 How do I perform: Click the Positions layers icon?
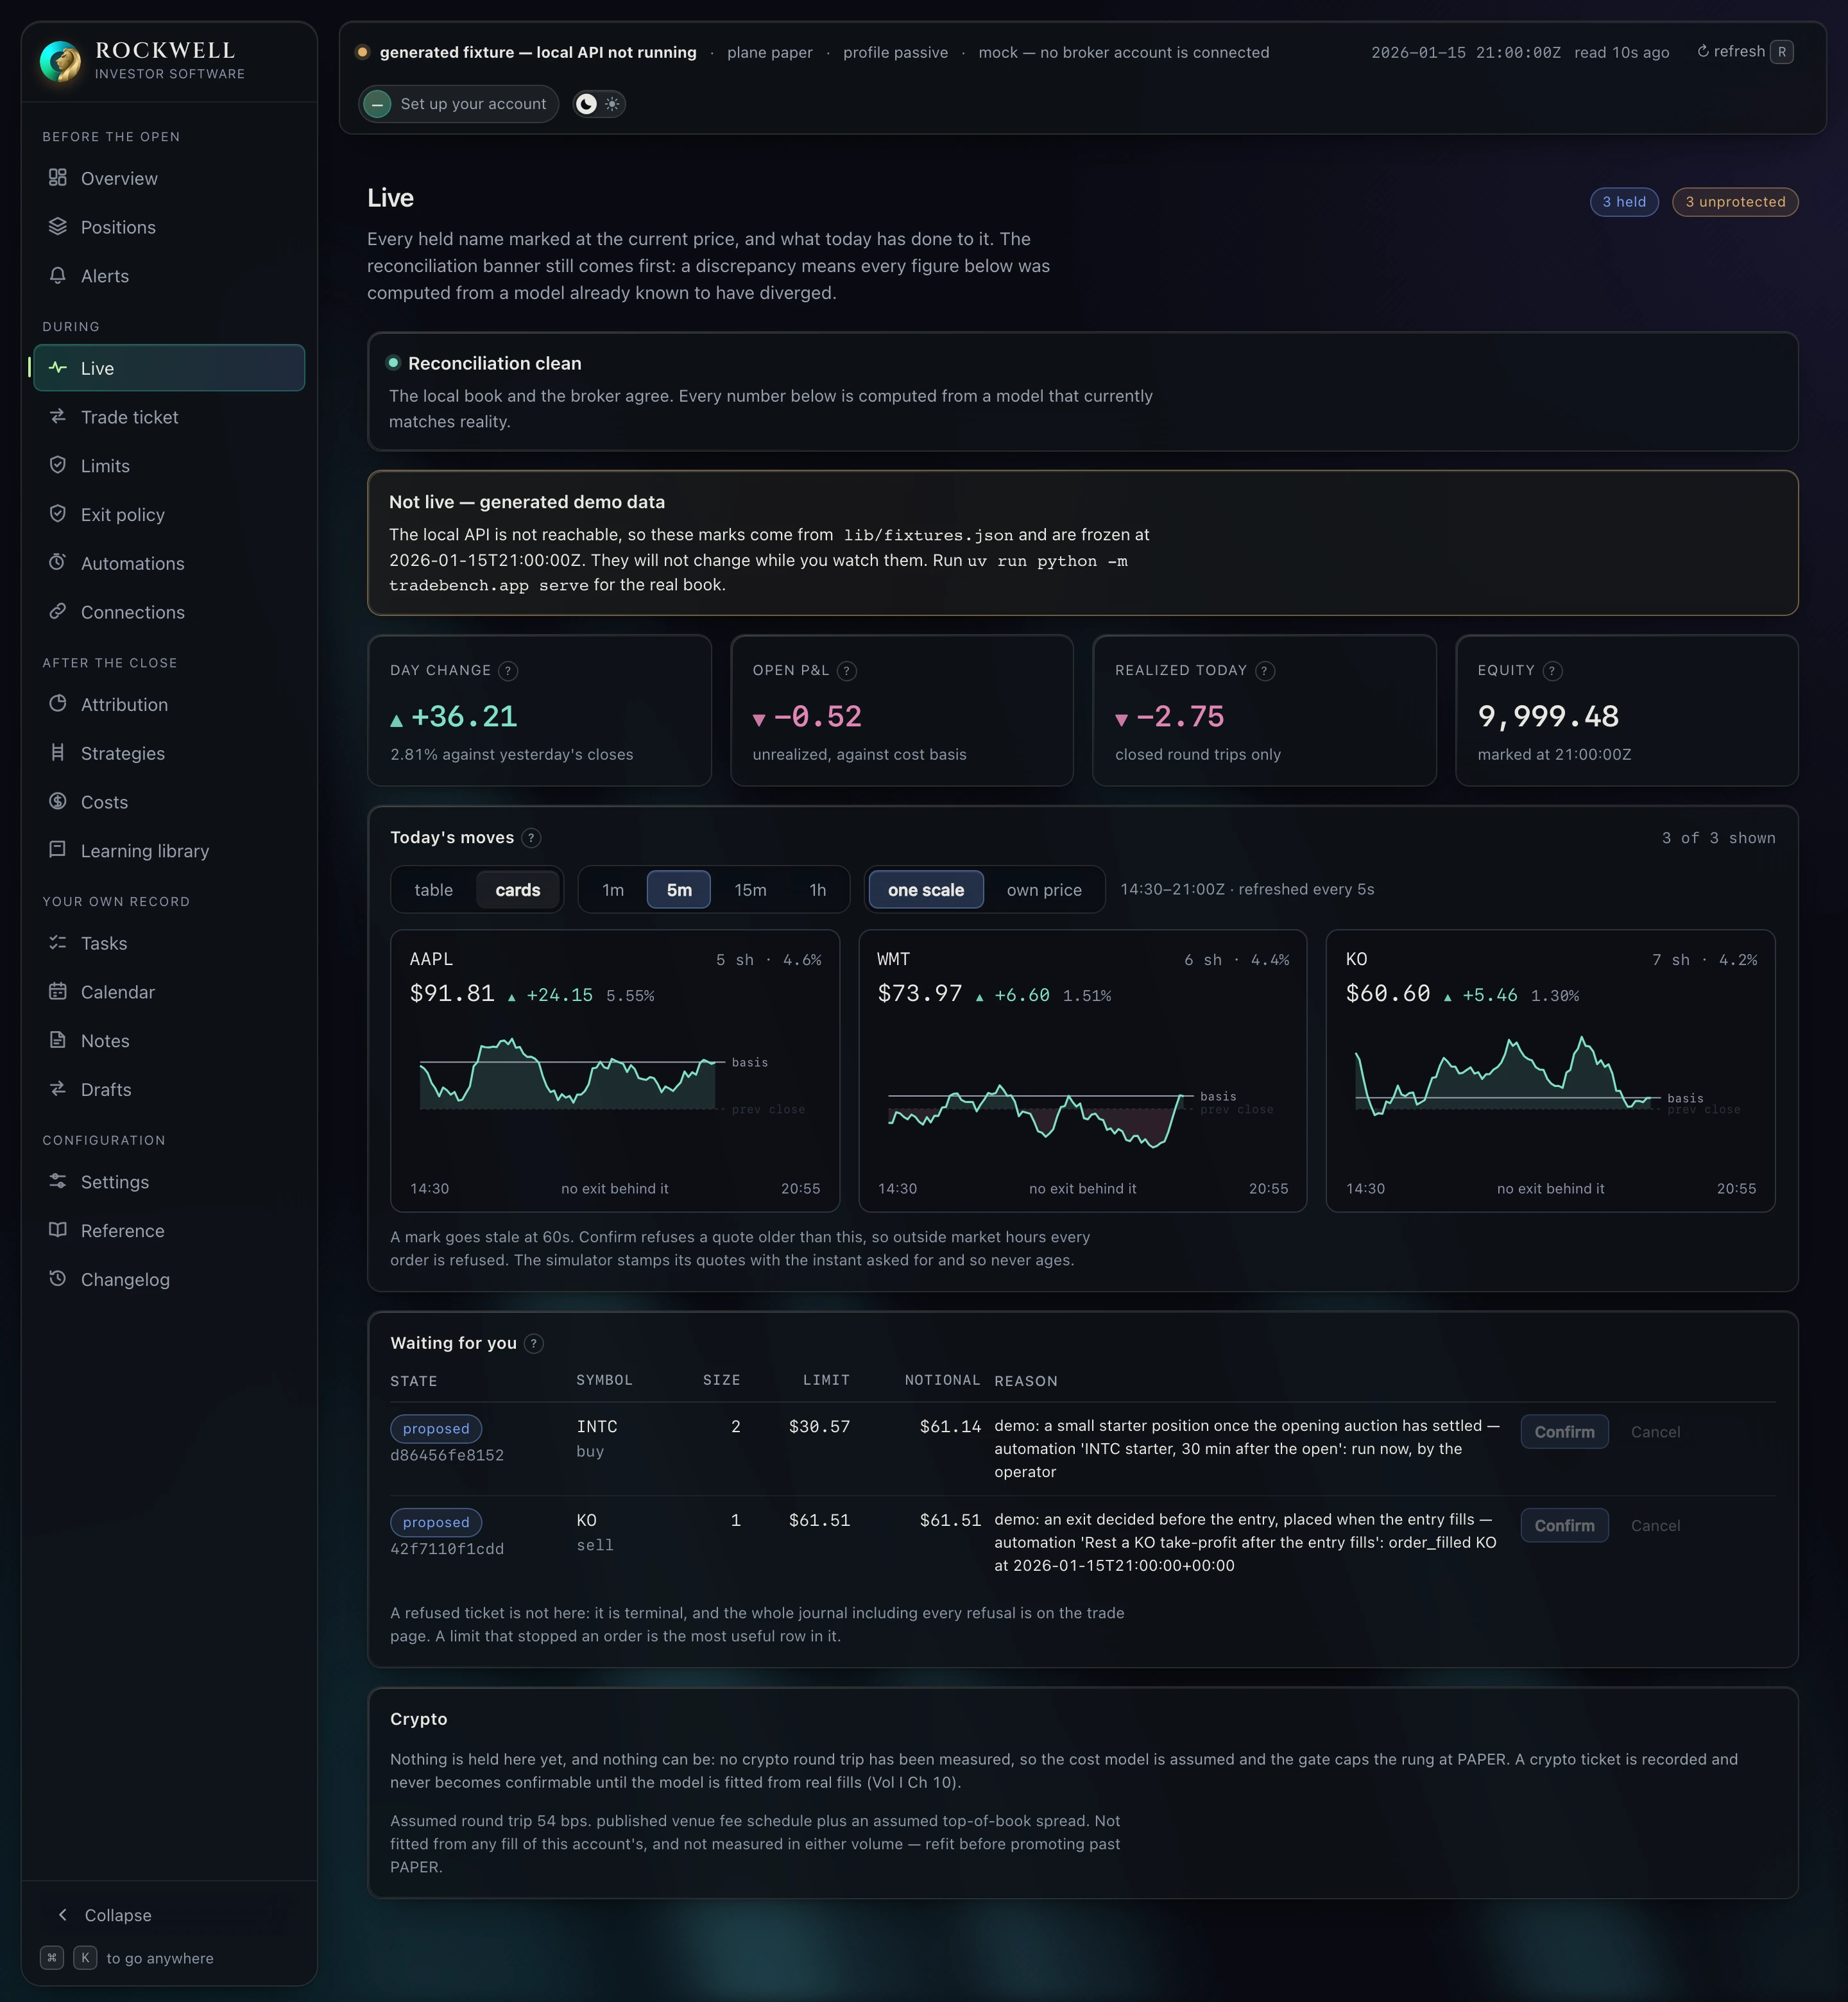58,226
